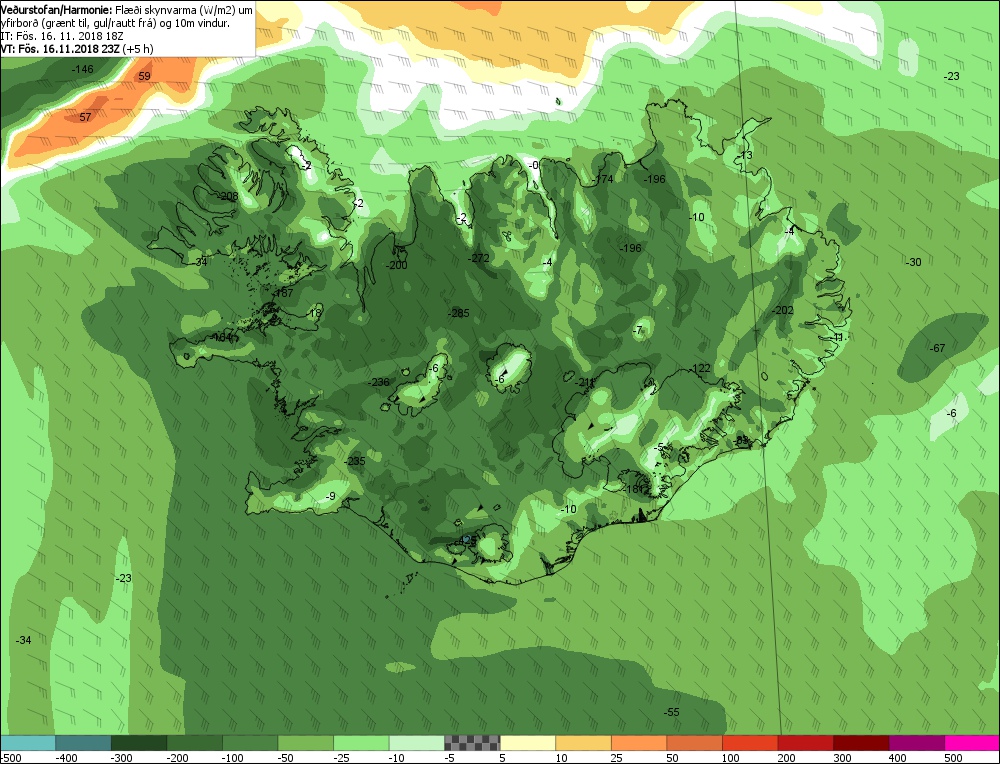
Task: Click the -400 legend scale label
Action: pyautogui.click(x=66, y=758)
